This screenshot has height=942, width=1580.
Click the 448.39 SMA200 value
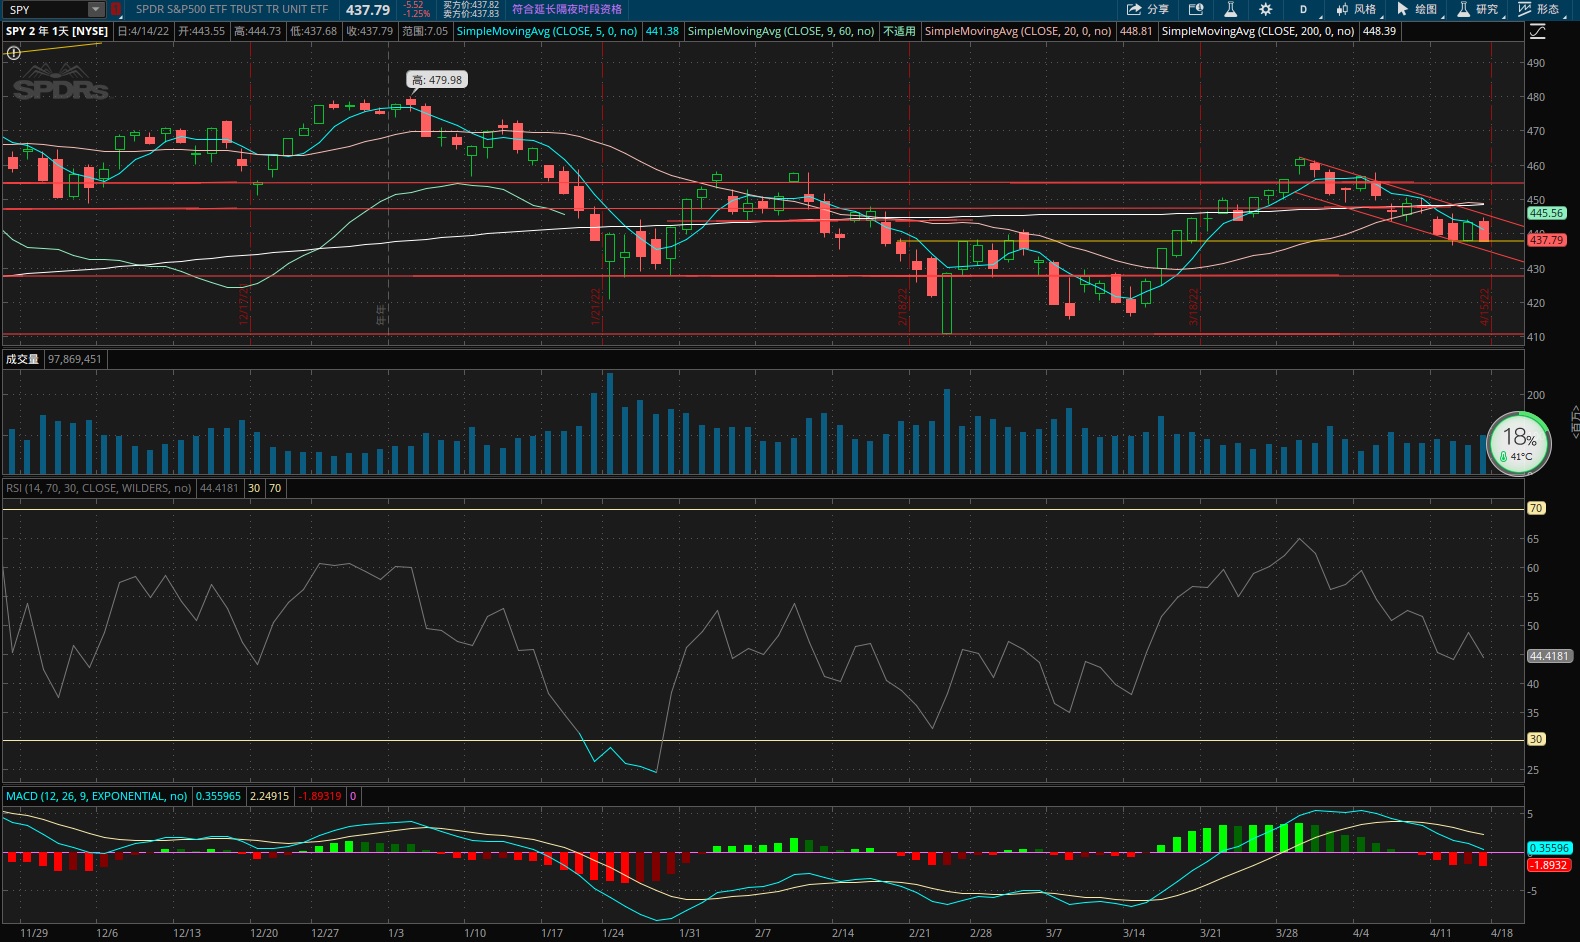(1380, 31)
